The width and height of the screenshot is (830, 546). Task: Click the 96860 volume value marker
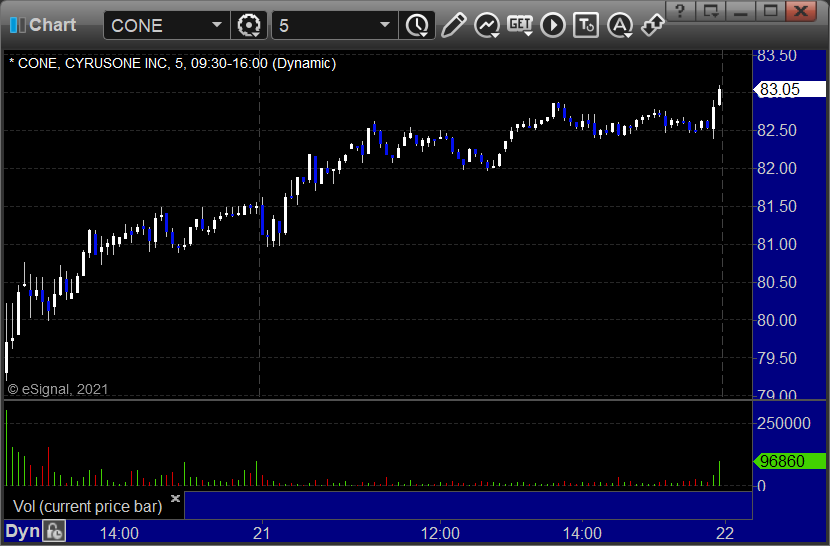point(789,461)
